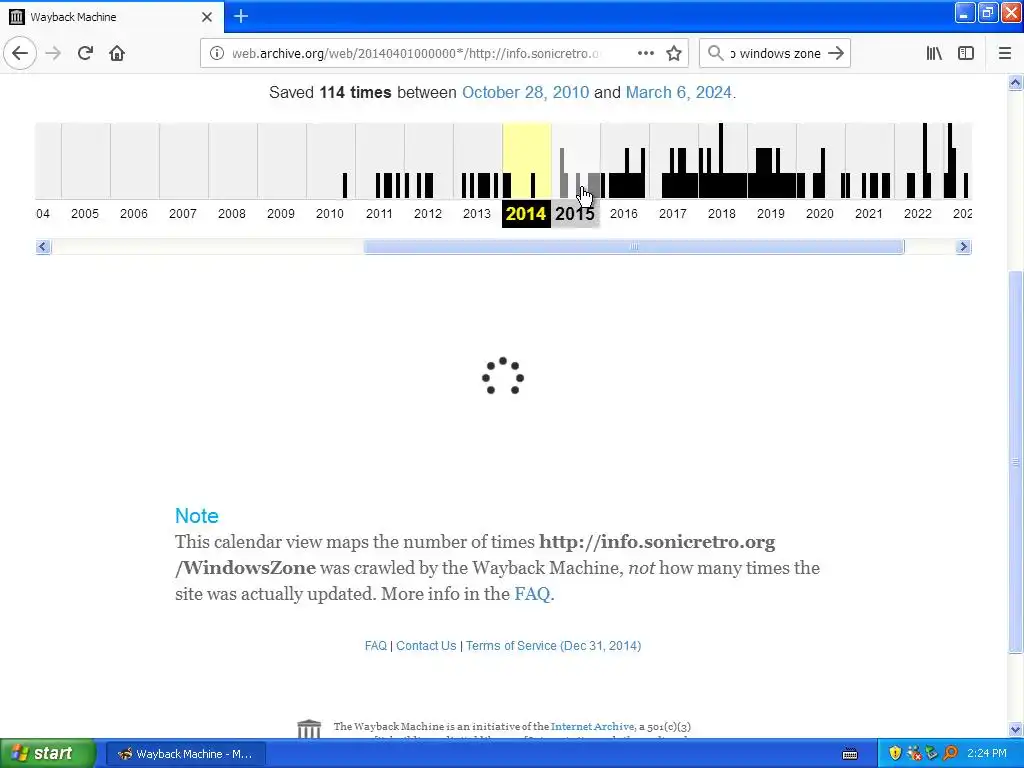Open the Library icon
This screenshot has width=1024, height=768.
[x=934, y=54]
